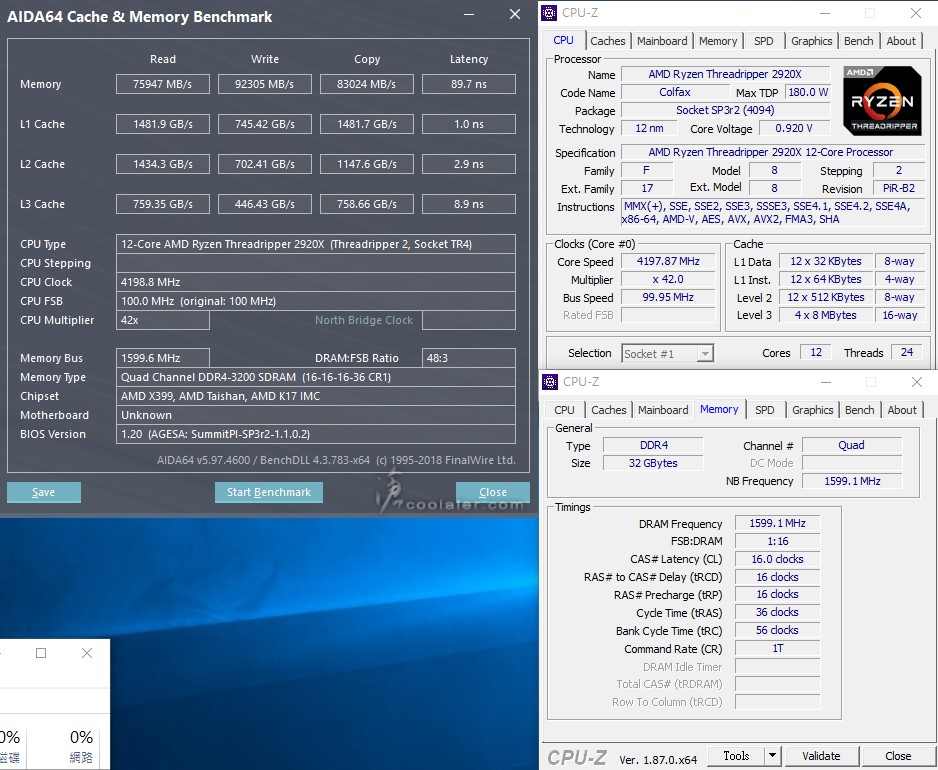The image size is (938, 770).
Task: Close bottom CPU-Z window with title X
Action: (x=916, y=382)
